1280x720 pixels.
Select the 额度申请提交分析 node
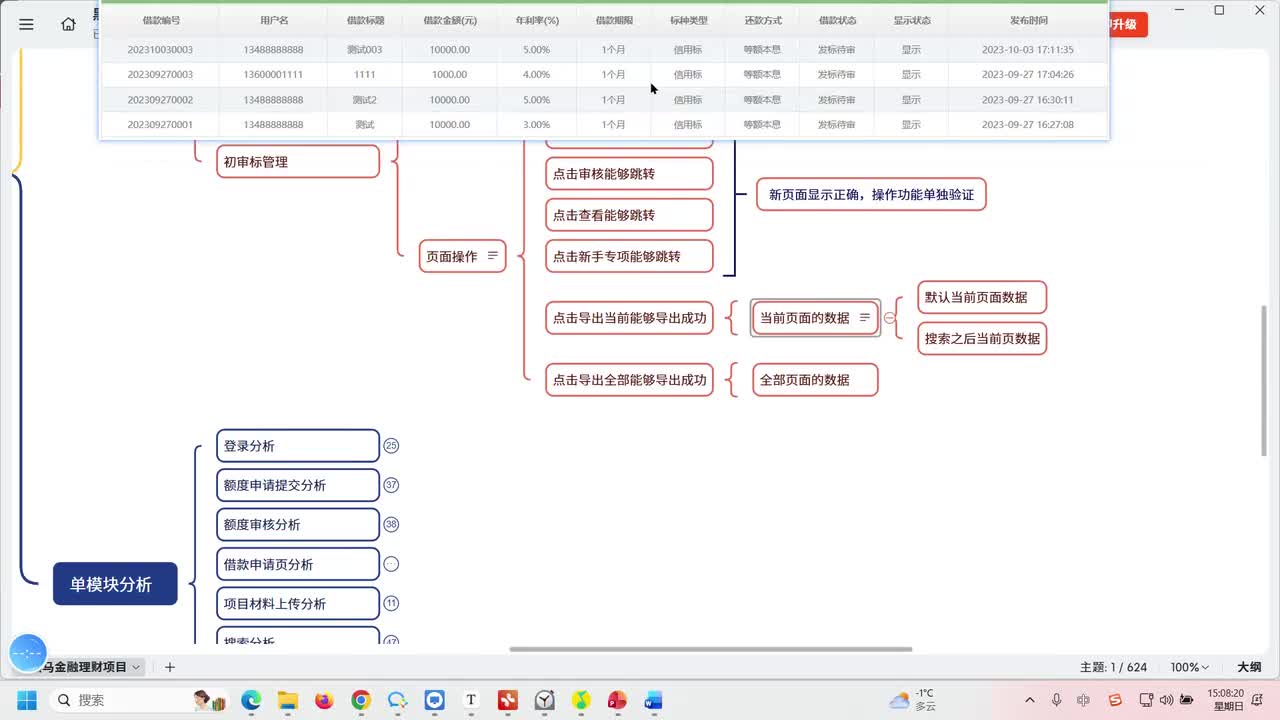[x=298, y=485]
